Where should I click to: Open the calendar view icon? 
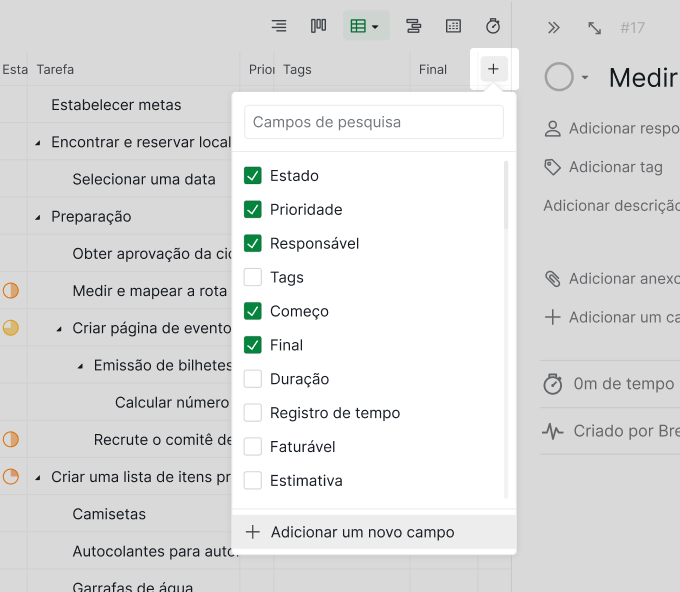[453, 26]
